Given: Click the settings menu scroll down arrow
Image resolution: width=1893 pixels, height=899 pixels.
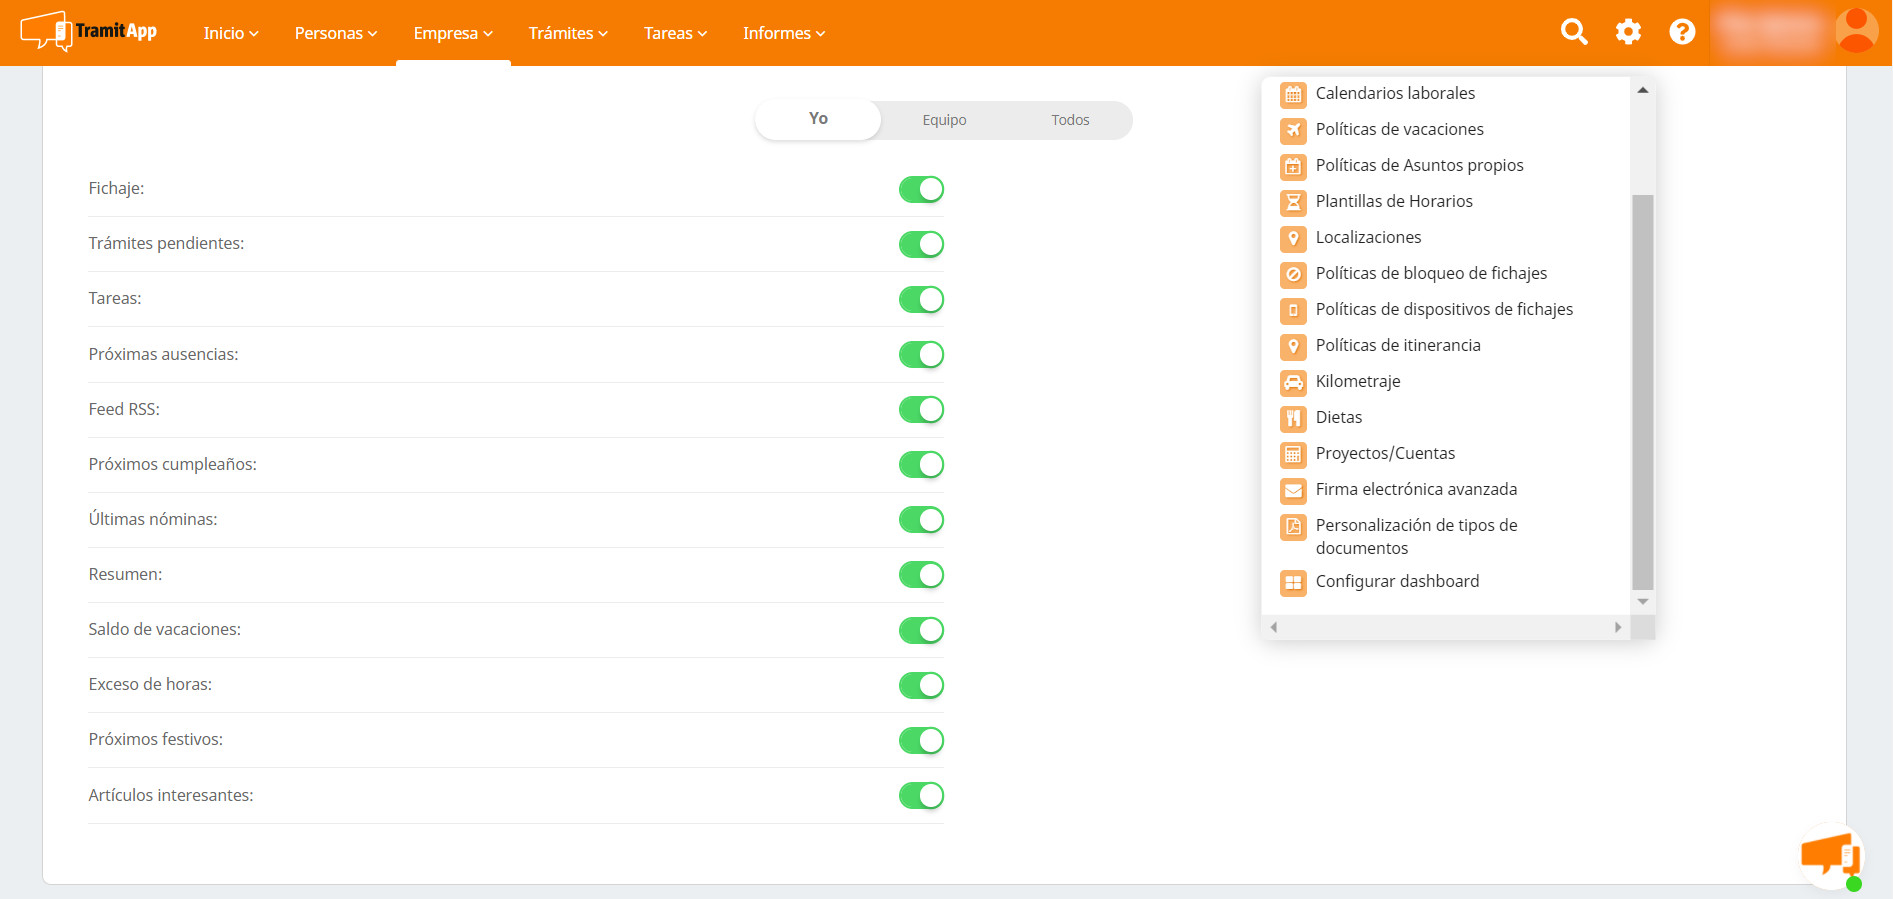Looking at the screenshot, I should click(x=1642, y=602).
